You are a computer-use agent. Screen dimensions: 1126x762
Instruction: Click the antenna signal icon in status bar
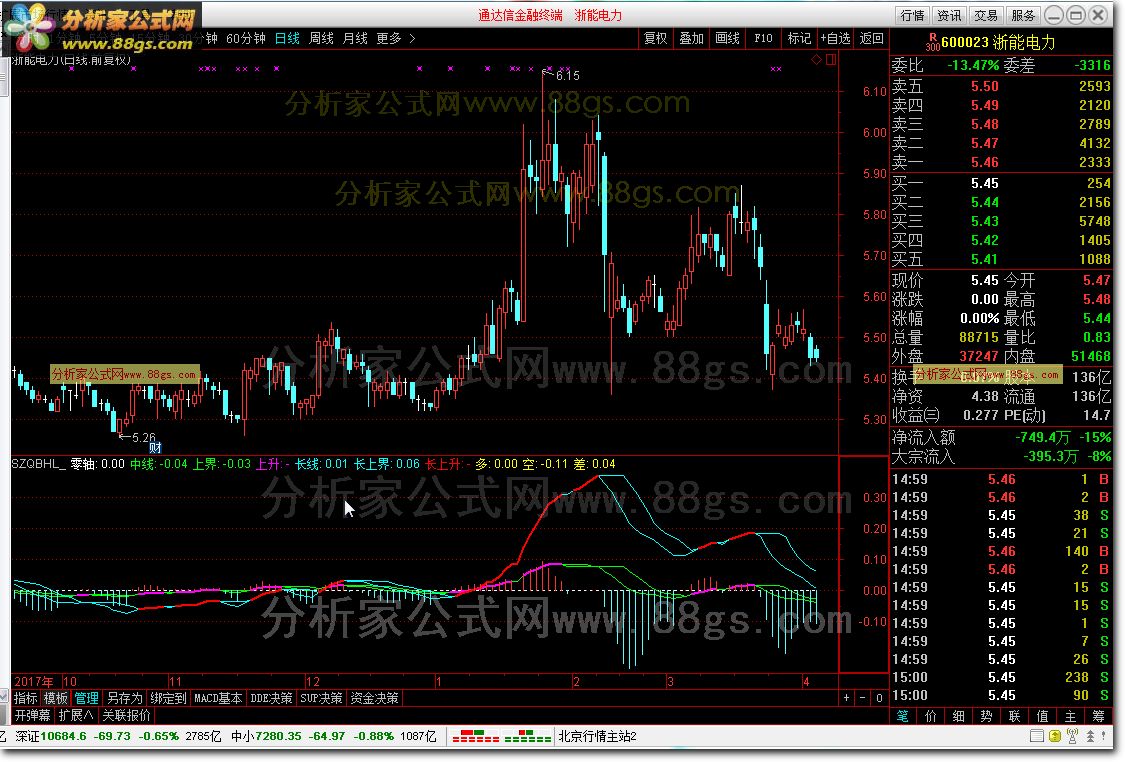pos(1073,736)
